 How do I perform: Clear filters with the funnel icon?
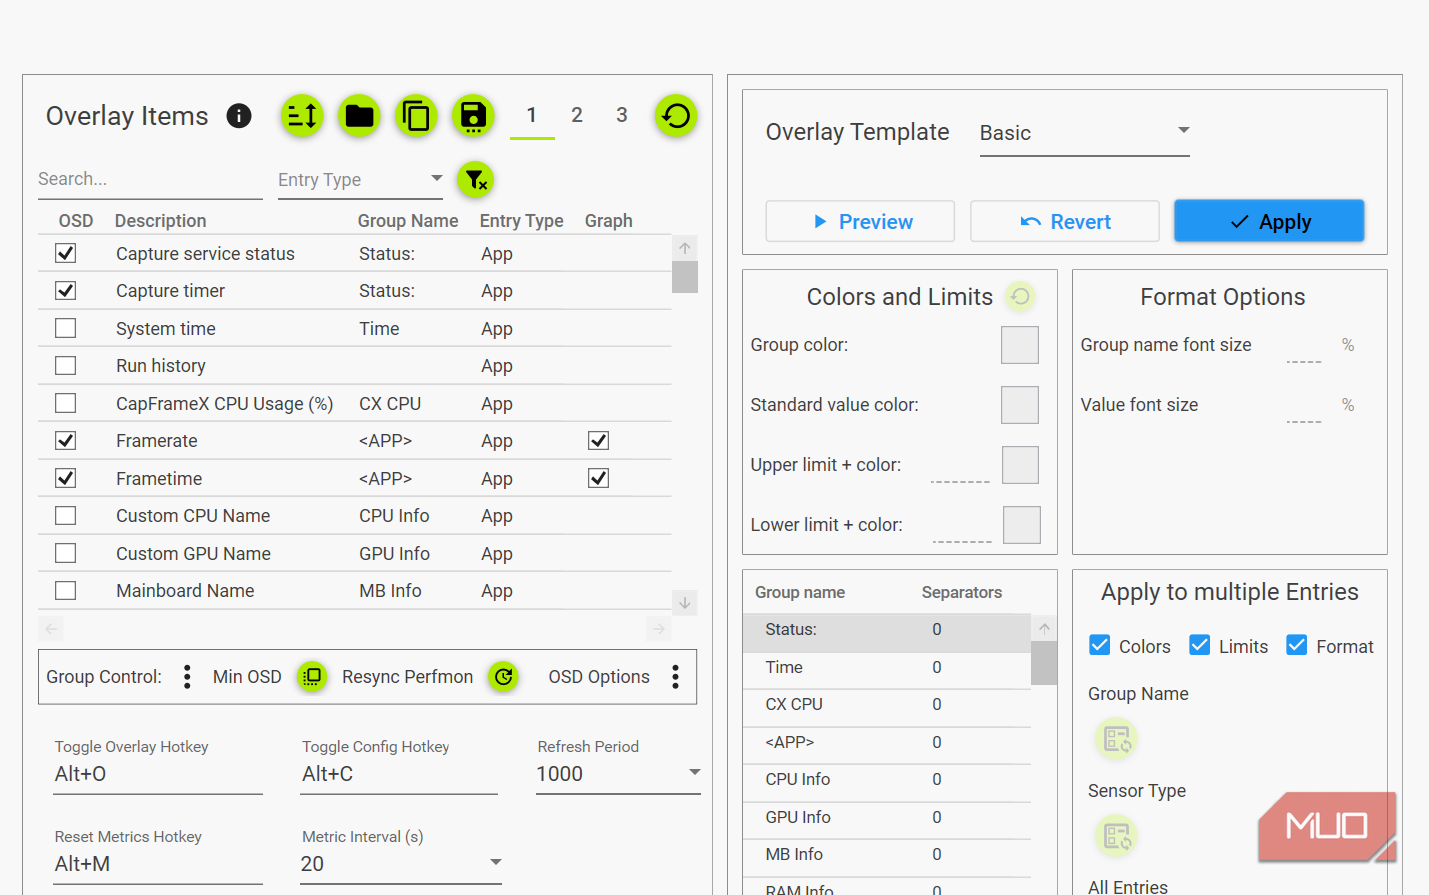click(x=476, y=180)
